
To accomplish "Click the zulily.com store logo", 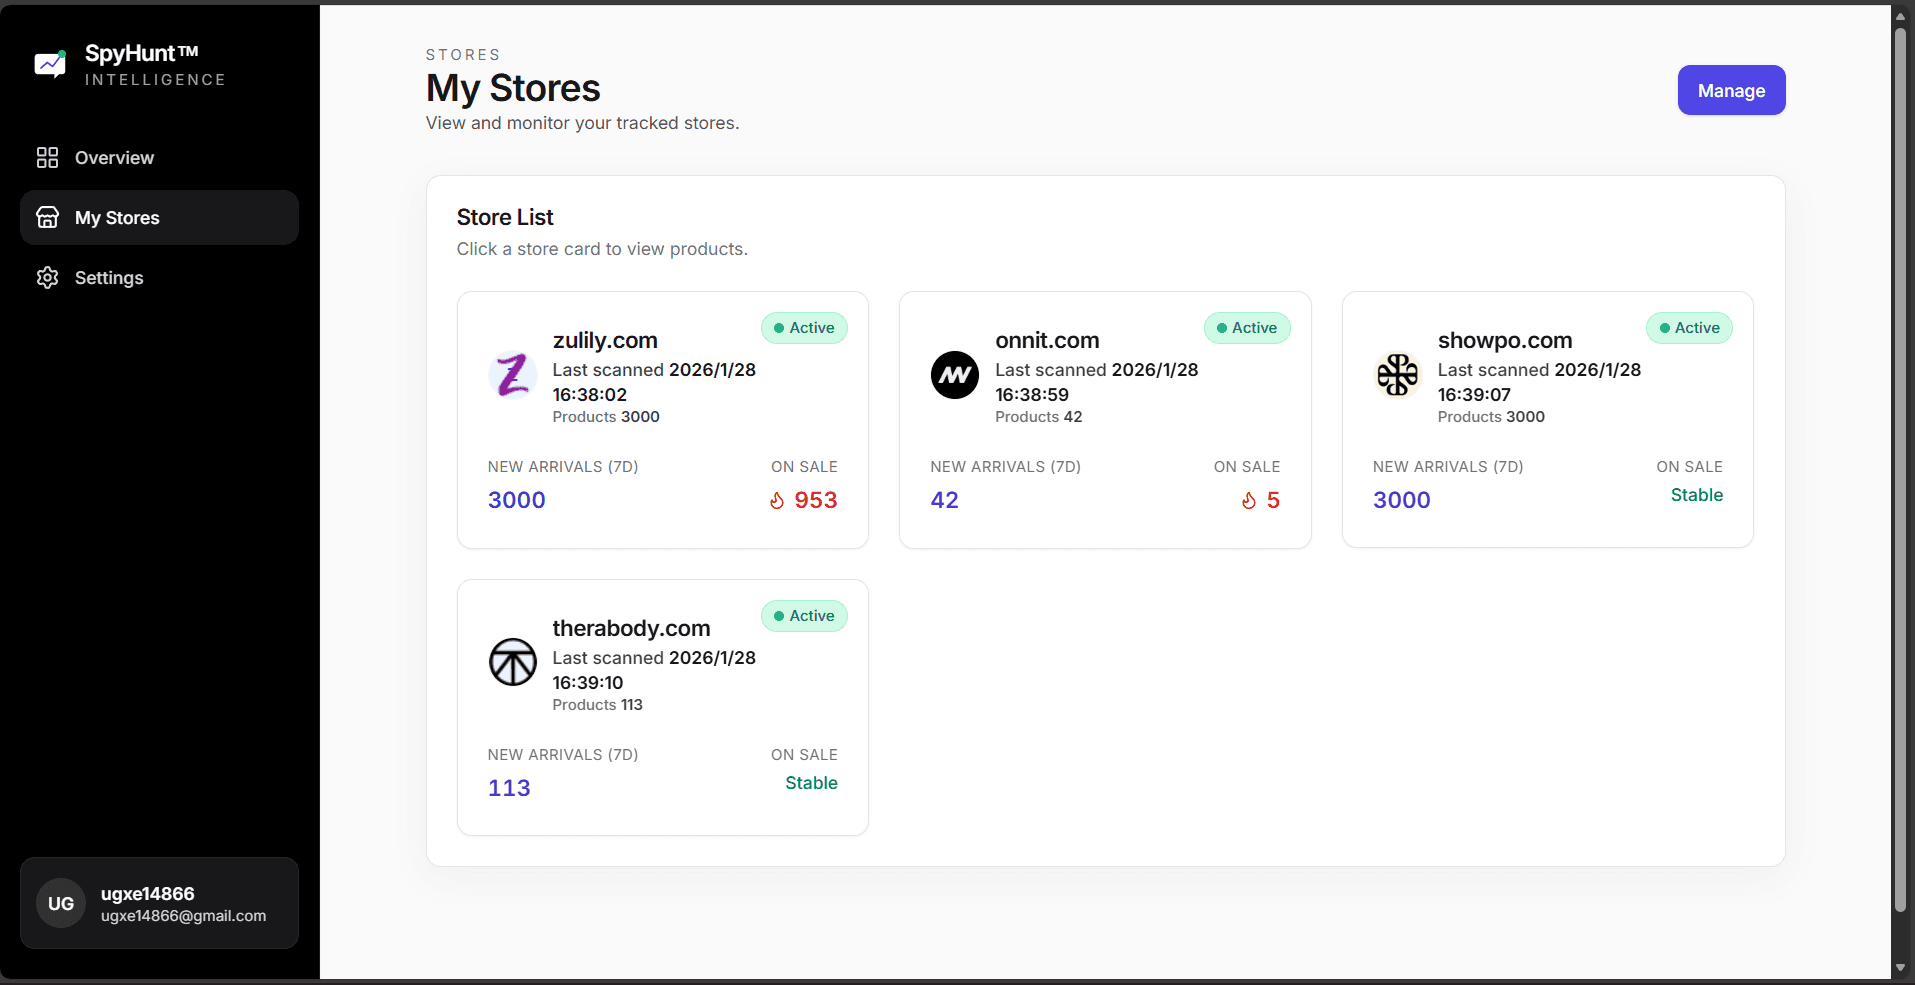I will click(512, 375).
